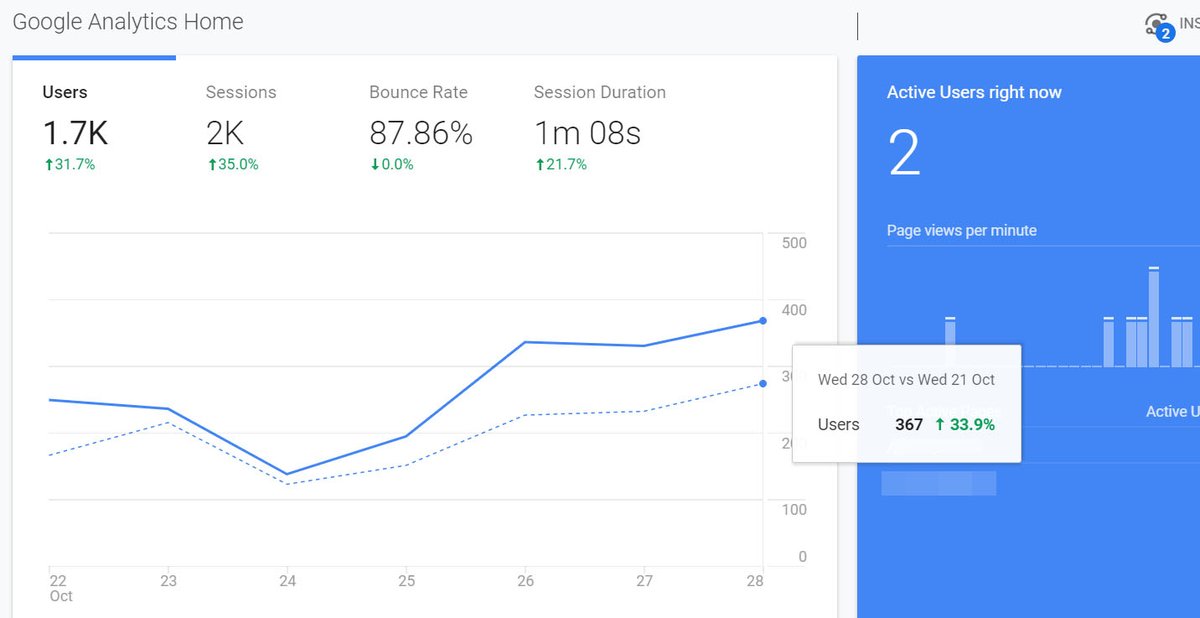Click the 500 y-axis label
Screen dimensions: 1200x618
(x=794, y=243)
